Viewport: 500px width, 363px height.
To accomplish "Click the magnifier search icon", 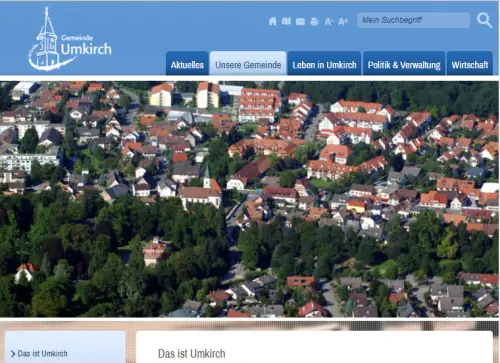I will 484,20.
